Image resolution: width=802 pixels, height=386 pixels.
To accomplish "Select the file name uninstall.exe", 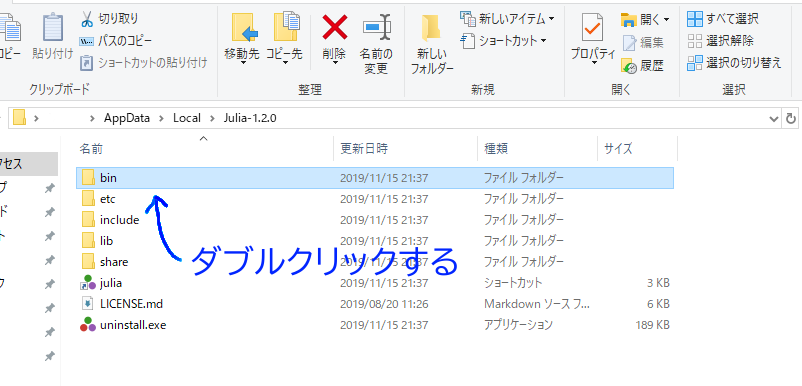I will click(133, 325).
